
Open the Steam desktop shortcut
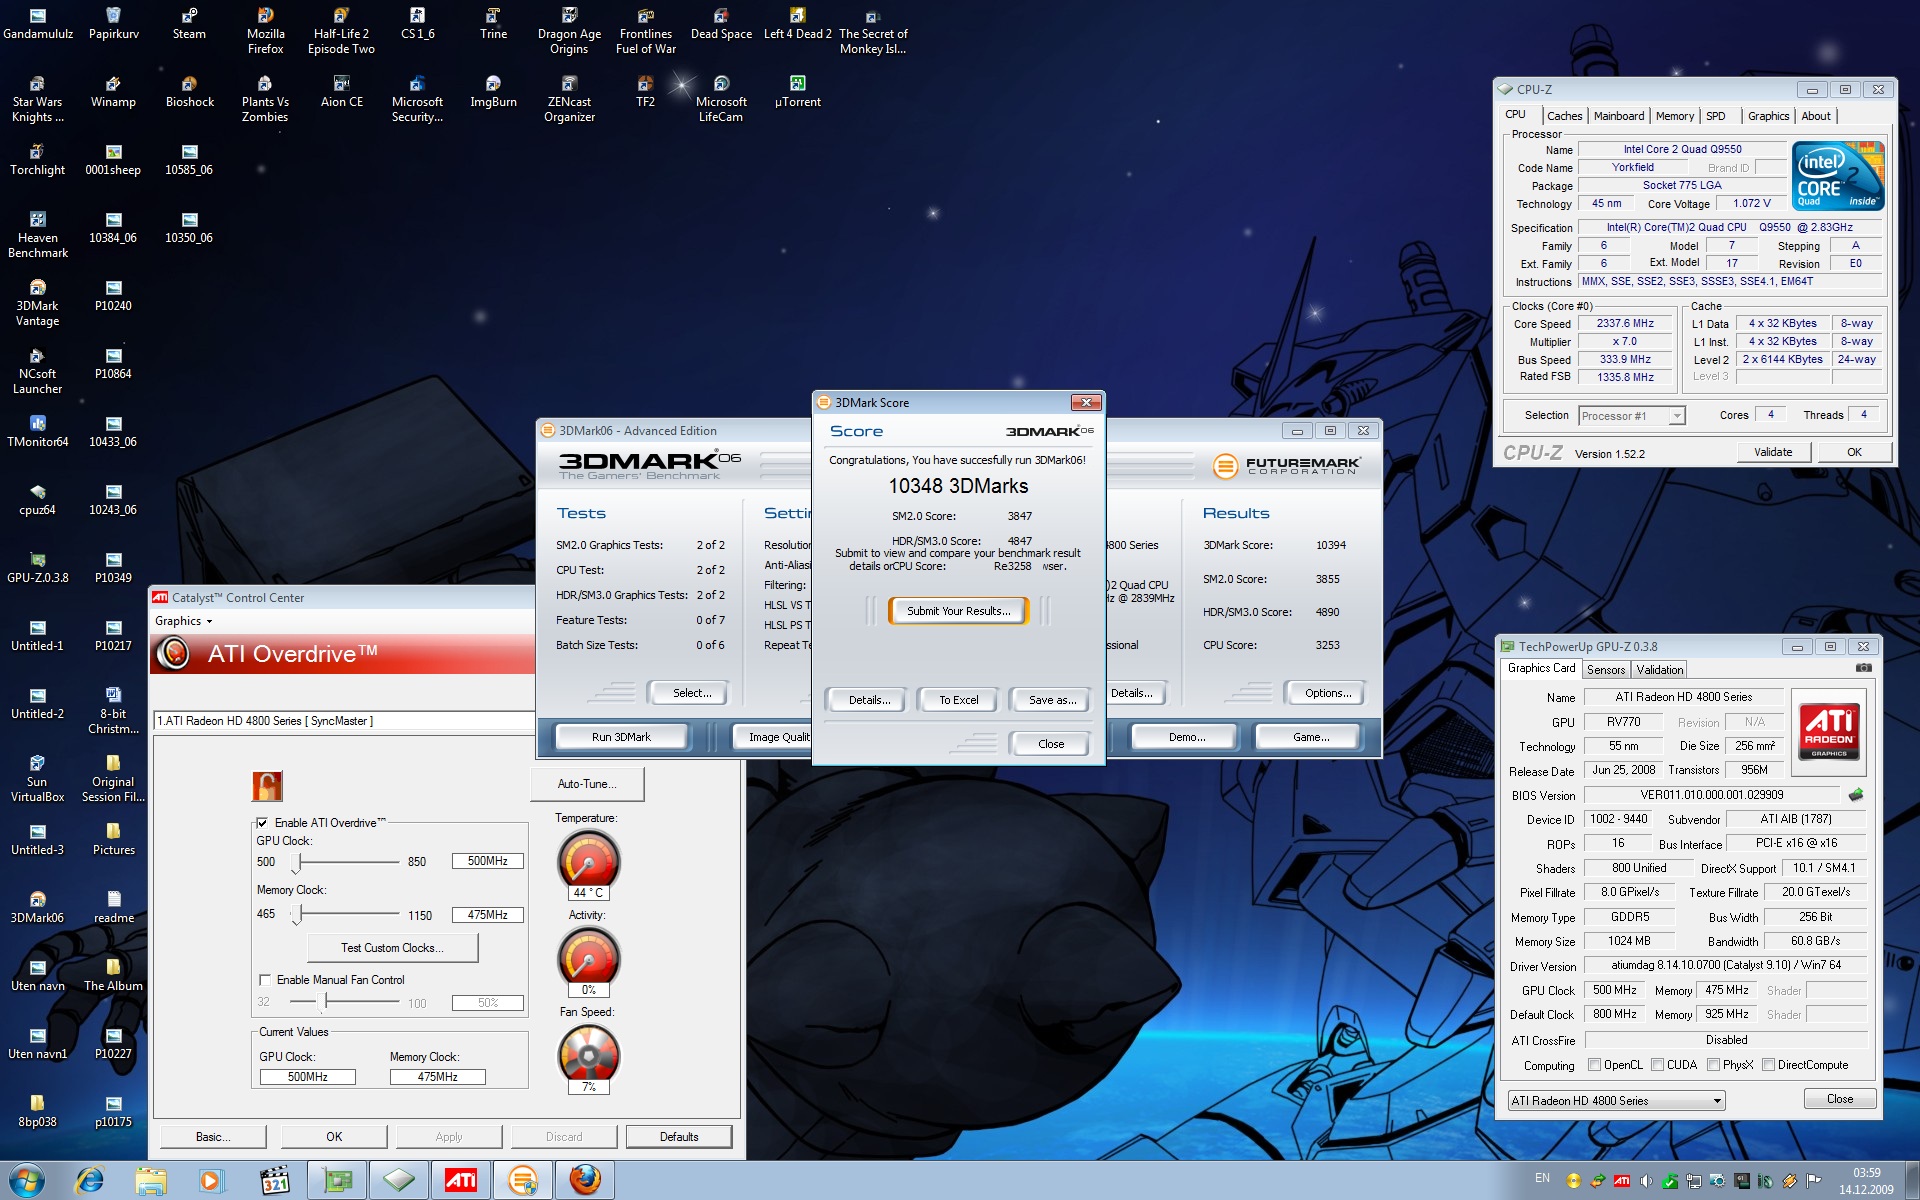tap(189, 24)
